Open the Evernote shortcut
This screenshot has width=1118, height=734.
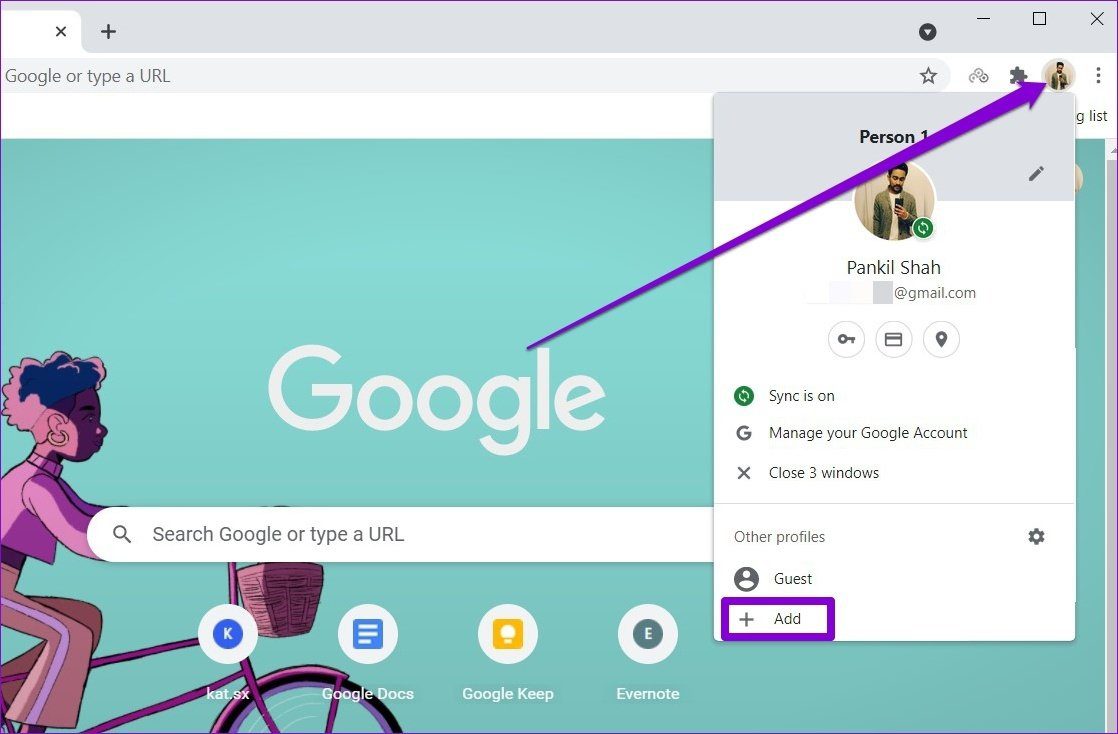(647, 653)
